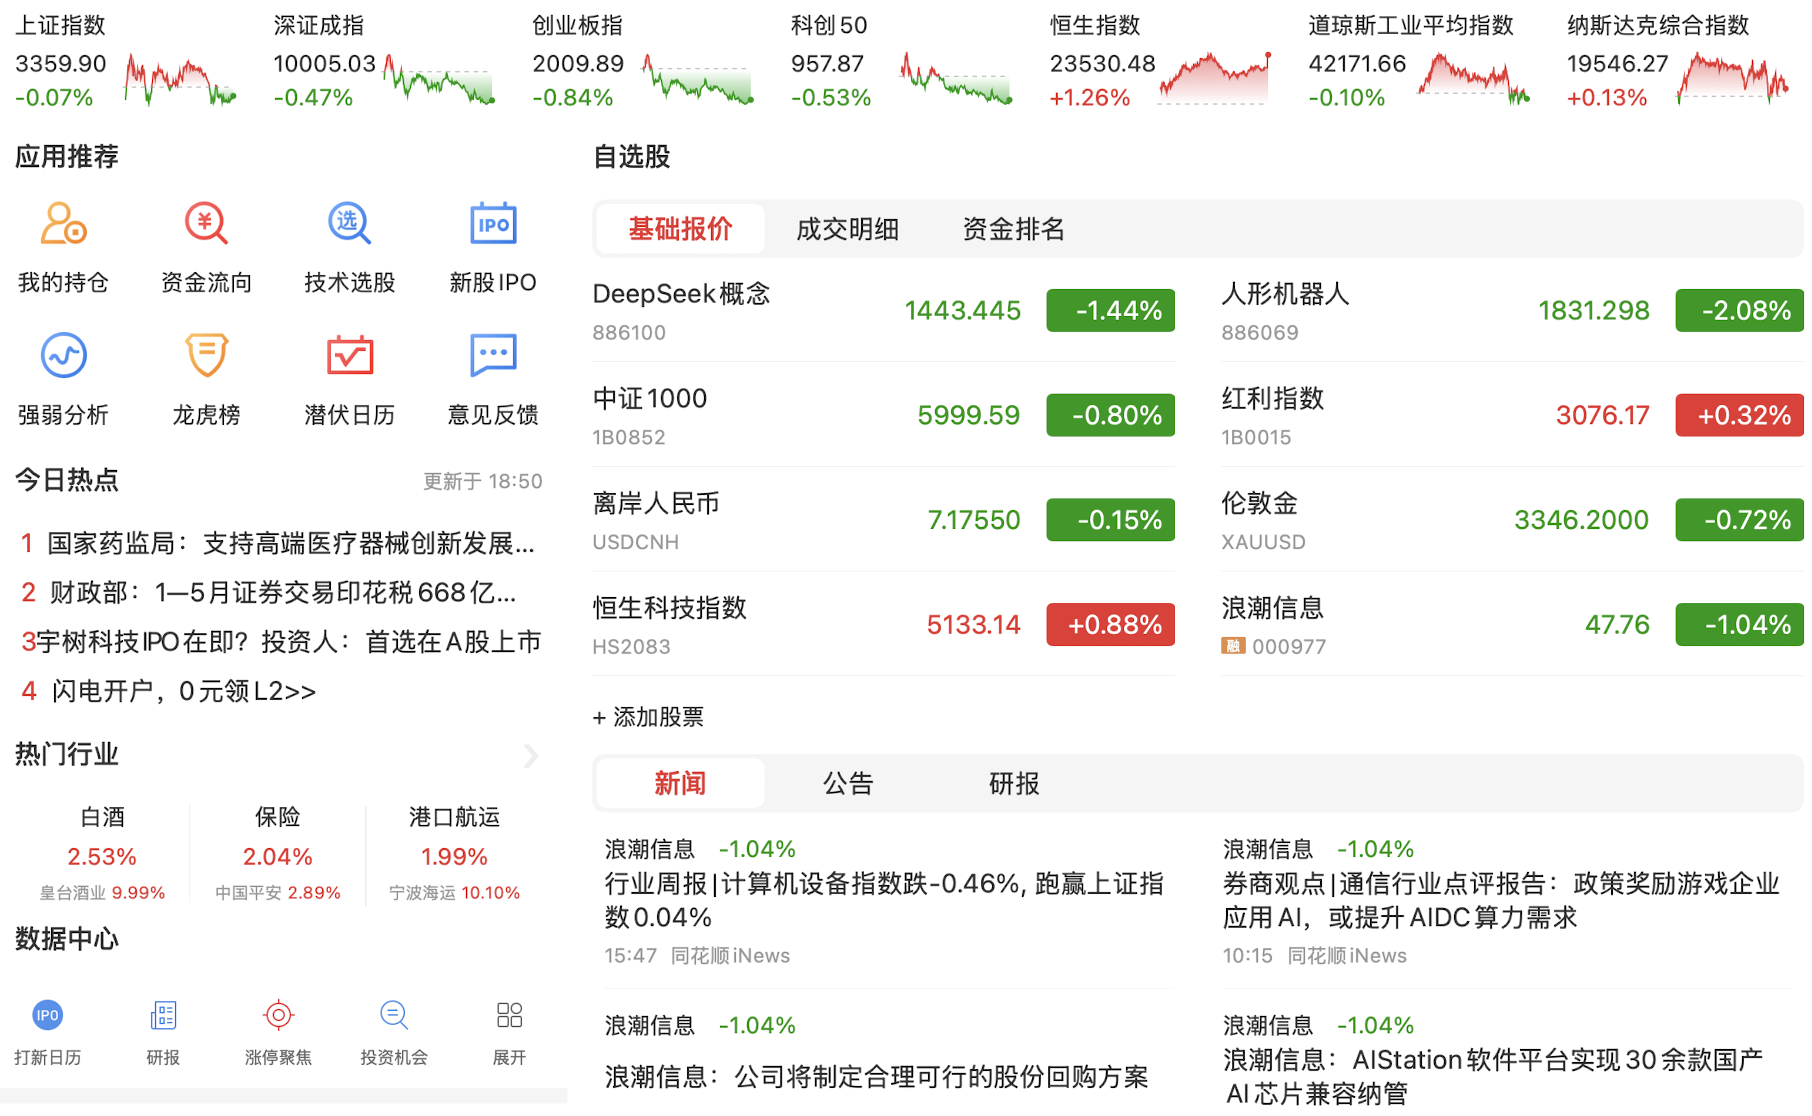Click the 更新于 18:50 timestamp
This screenshot has height=1116, width=1812.
point(482,482)
